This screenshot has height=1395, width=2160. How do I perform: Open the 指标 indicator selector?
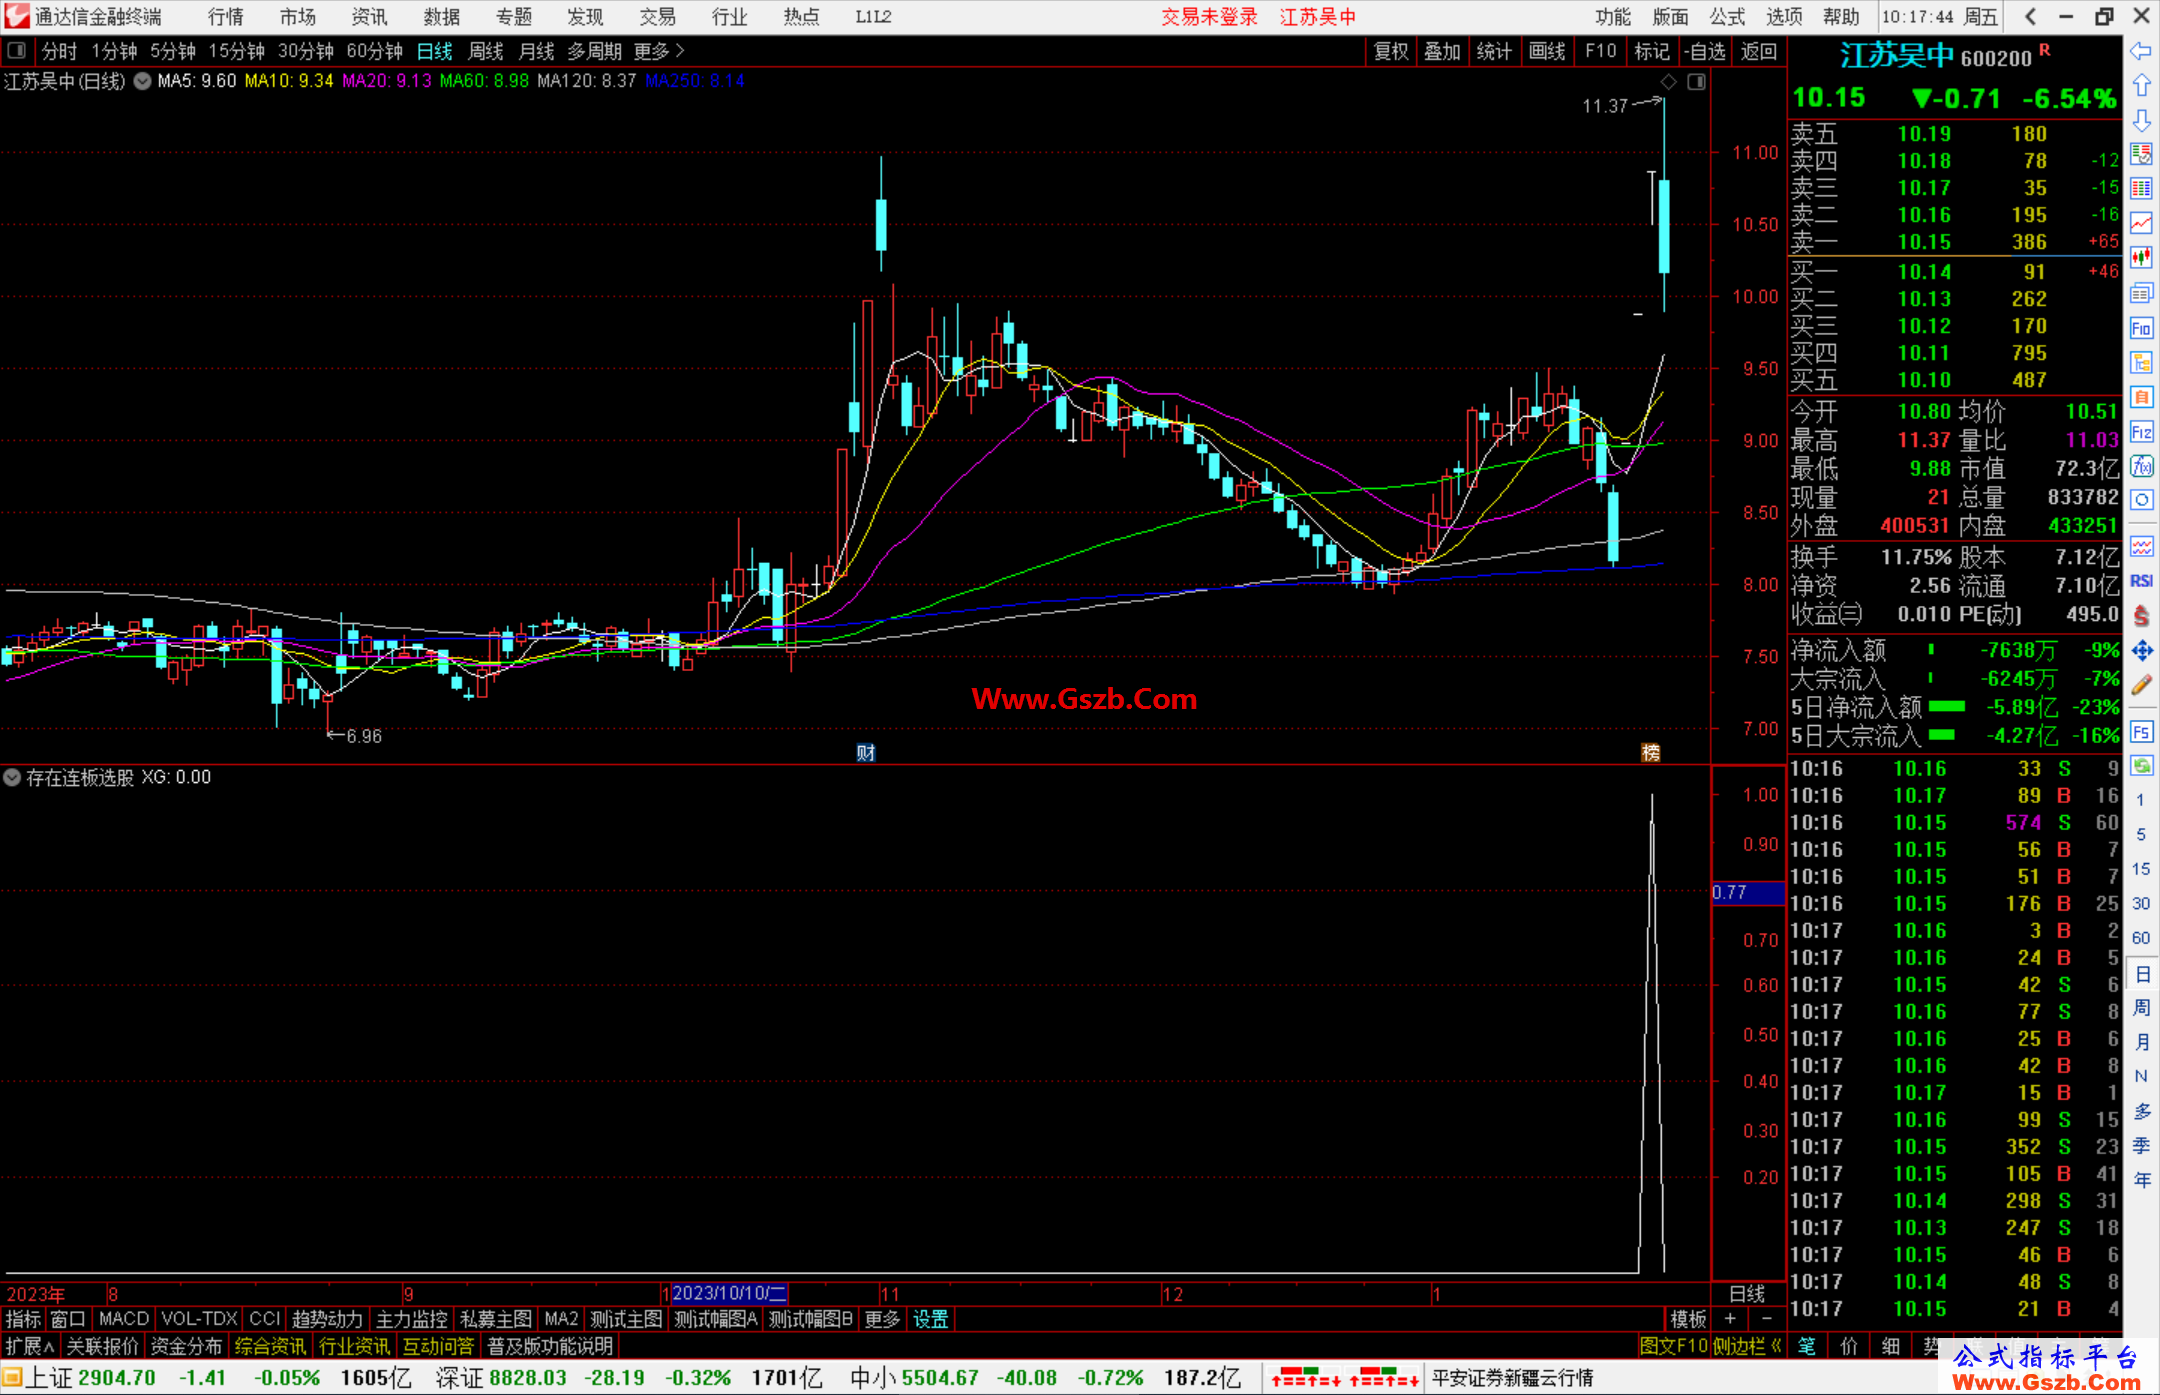tap(23, 1319)
